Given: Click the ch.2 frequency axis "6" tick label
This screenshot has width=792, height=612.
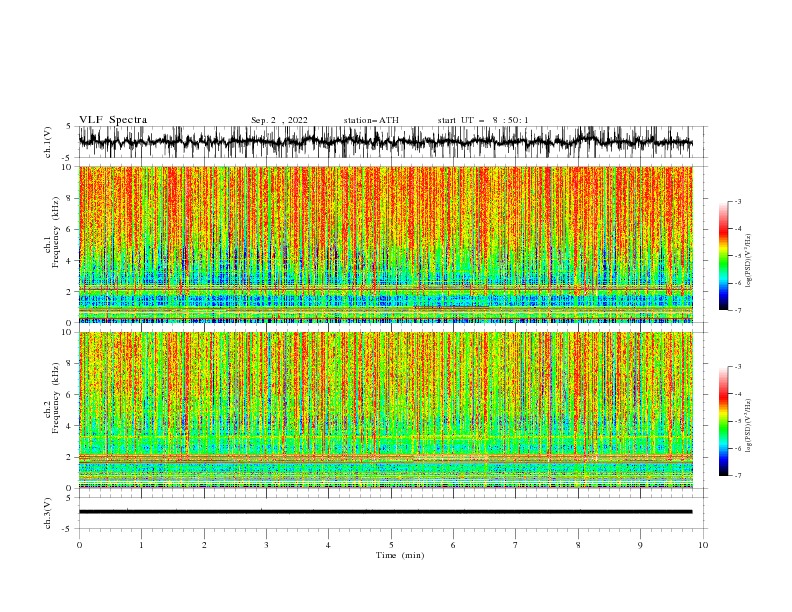Looking at the screenshot, I should tap(71, 394).
